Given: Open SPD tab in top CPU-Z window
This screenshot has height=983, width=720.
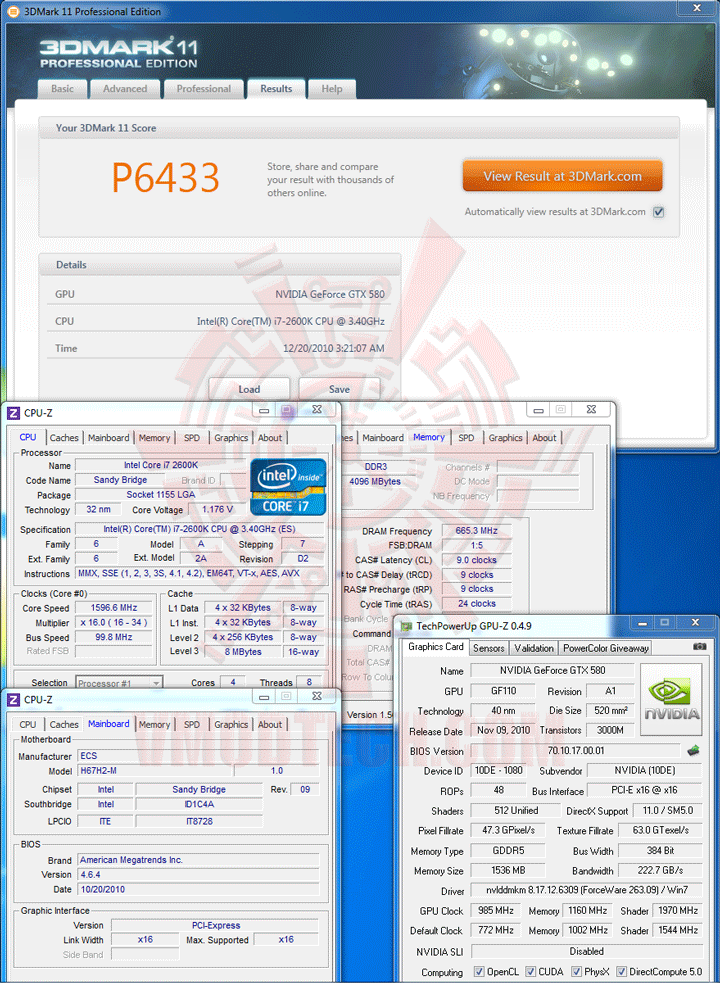Looking at the screenshot, I should 192,438.
